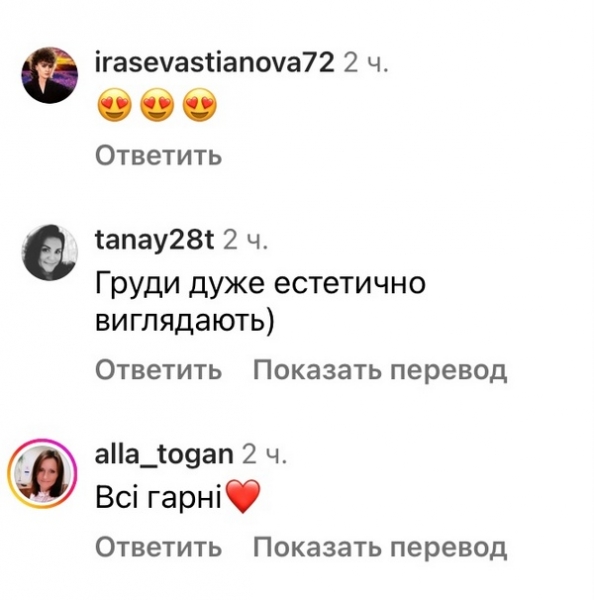Screen dimensions: 594x600
Task: Click the timestamp next to irasevastianova72
Action: tap(366, 63)
